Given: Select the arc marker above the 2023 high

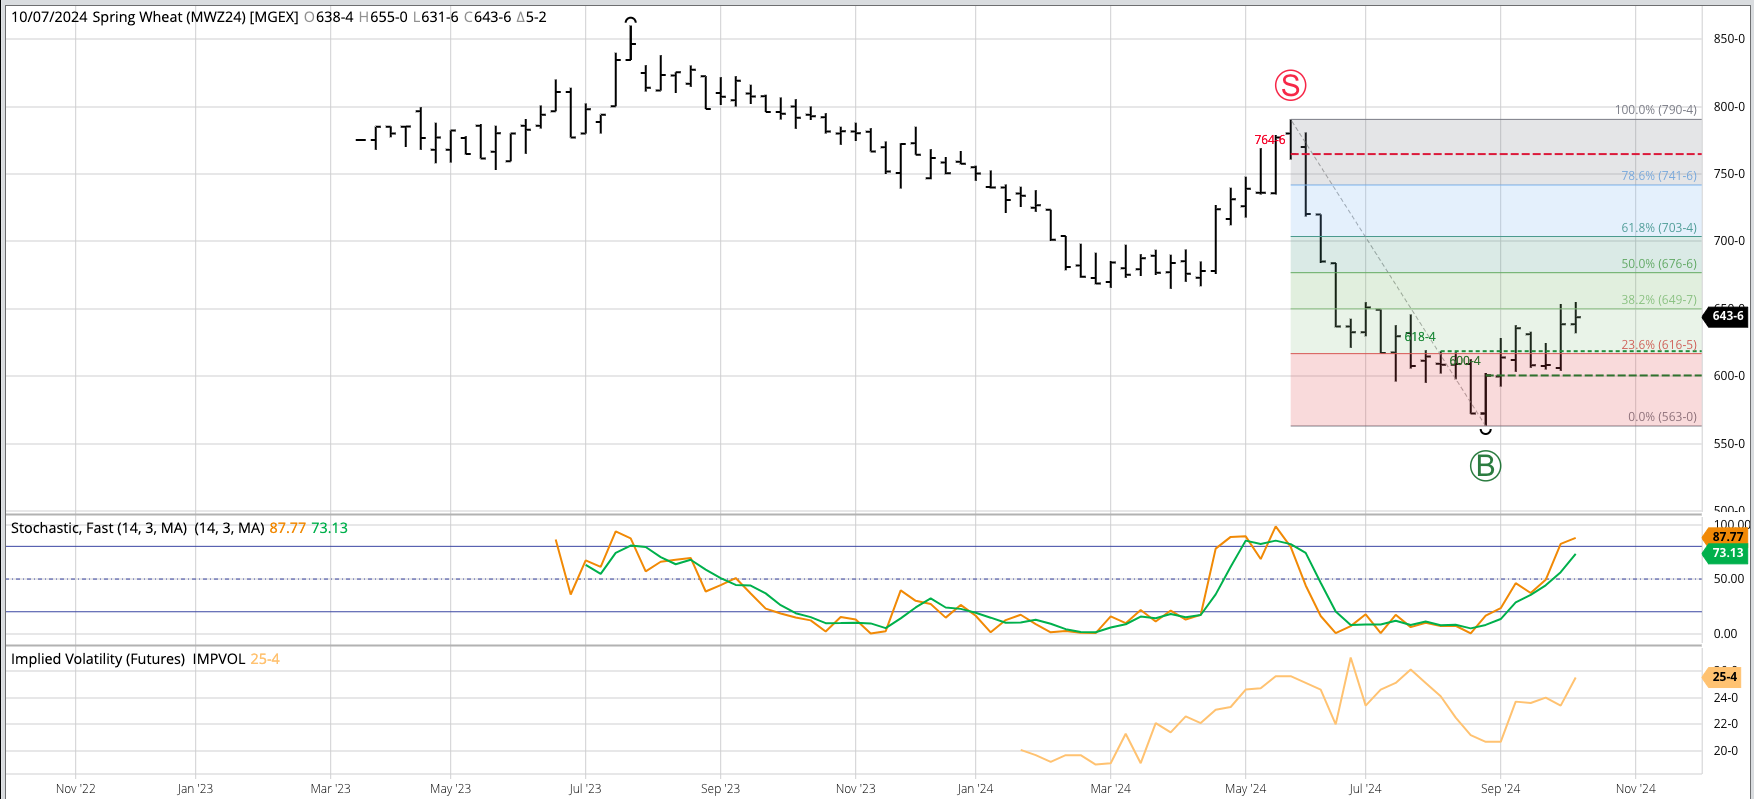Looking at the screenshot, I should pyautogui.click(x=630, y=21).
